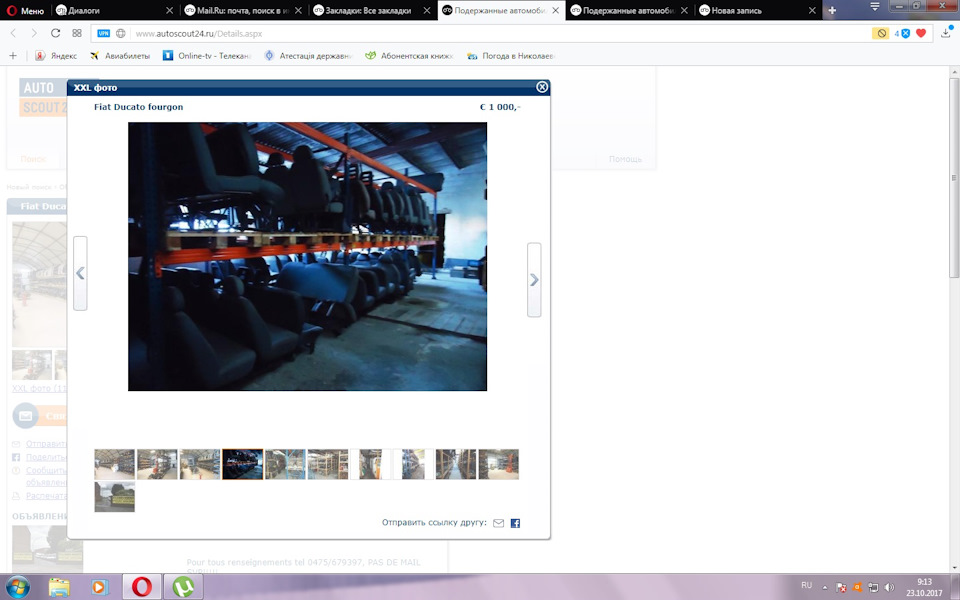Close the Новая запись tab

pos(812,10)
